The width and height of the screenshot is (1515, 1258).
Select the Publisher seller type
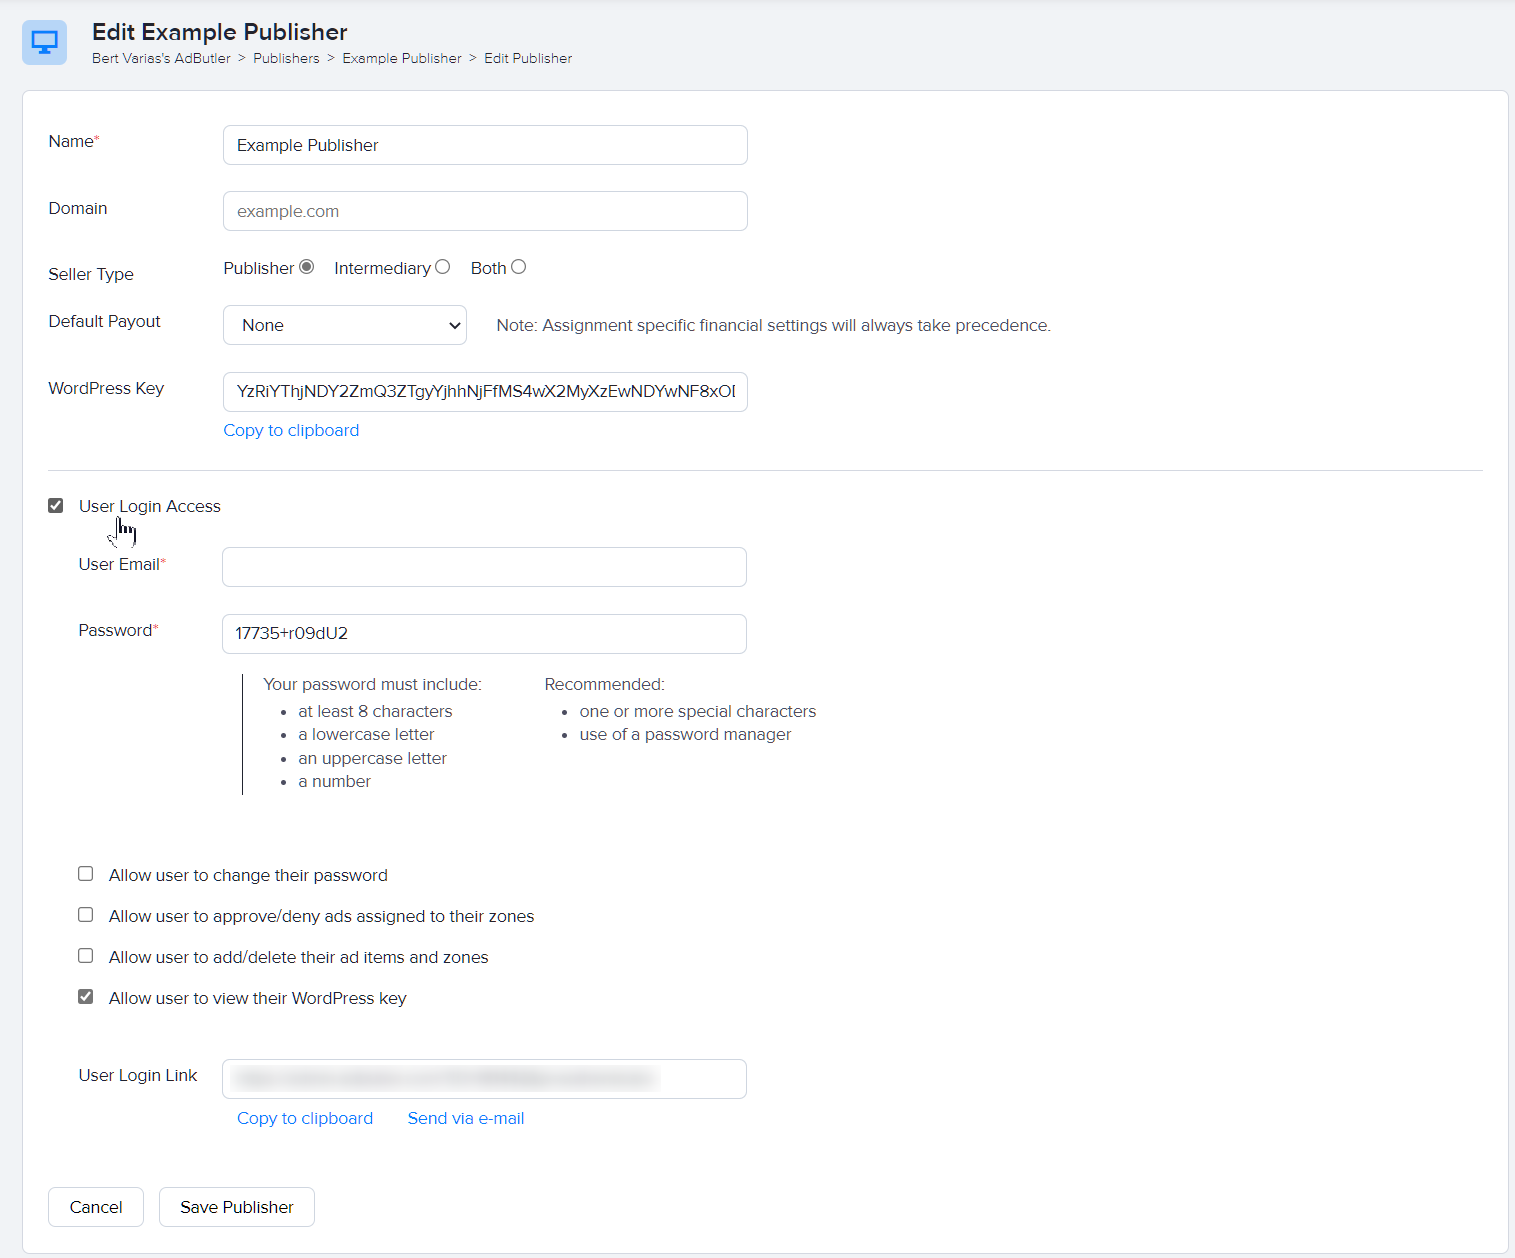pyautogui.click(x=306, y=266)
